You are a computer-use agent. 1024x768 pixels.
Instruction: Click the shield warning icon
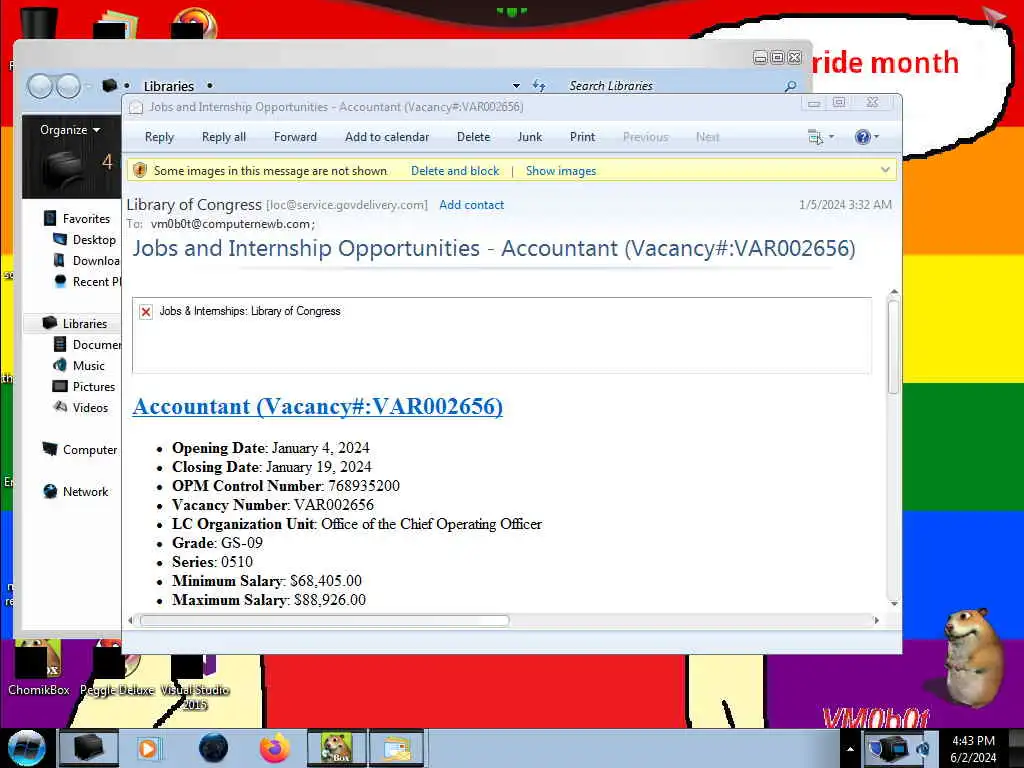140,170
